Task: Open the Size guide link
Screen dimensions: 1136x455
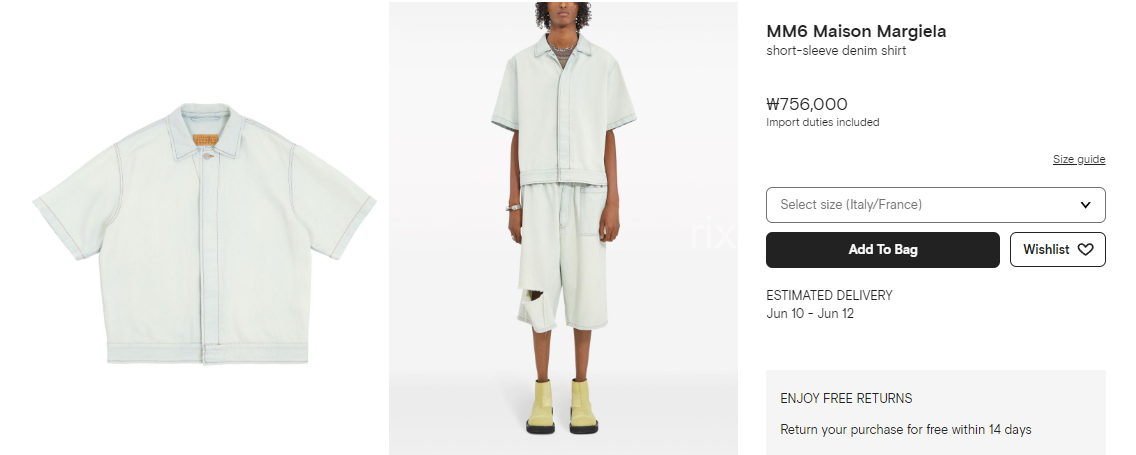Action: pyautogui.click(x=1079, y=159)
